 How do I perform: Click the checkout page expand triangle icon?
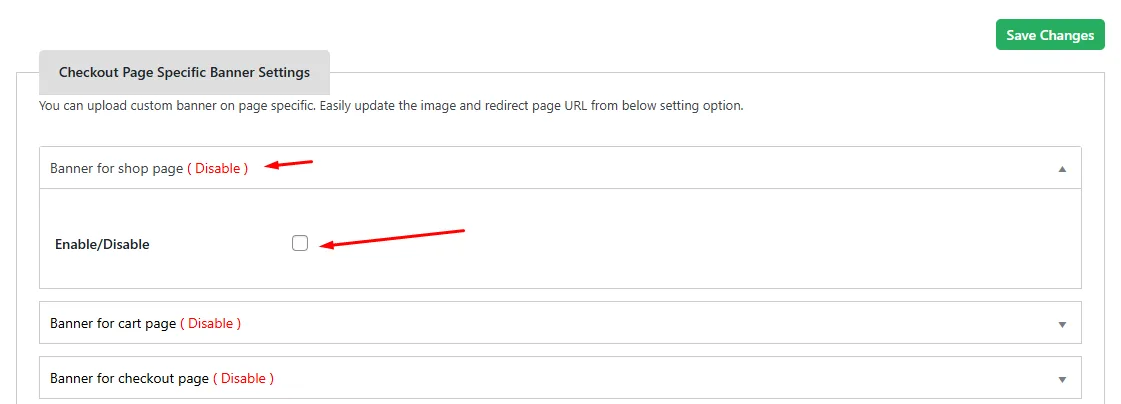point(1062,379)
